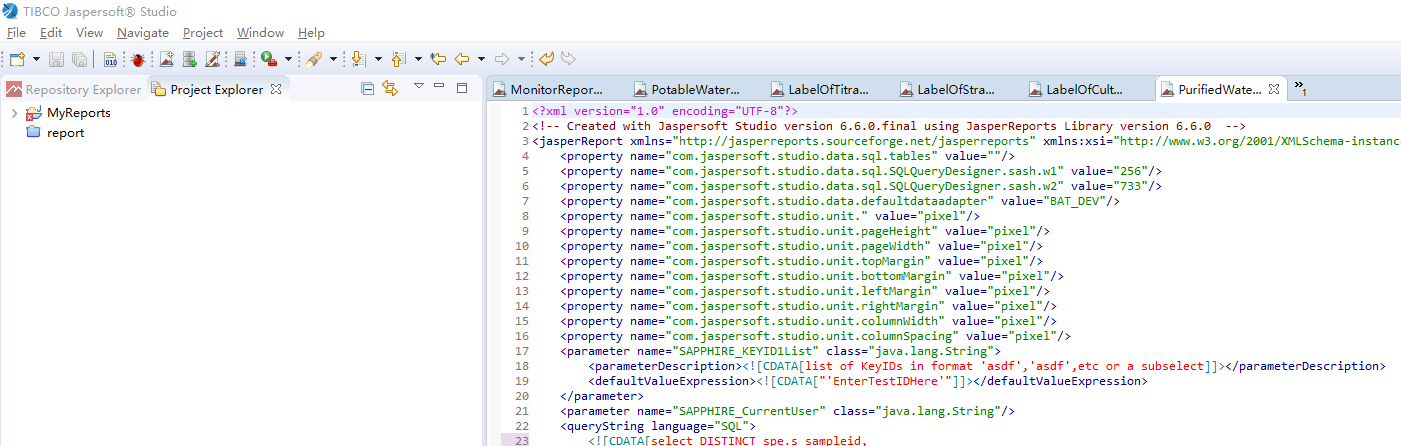Image resolution: width=1401 pixels, height=446 pixels.
Task: Click the Last Edit Location icon
Action: tap(438, 59)
